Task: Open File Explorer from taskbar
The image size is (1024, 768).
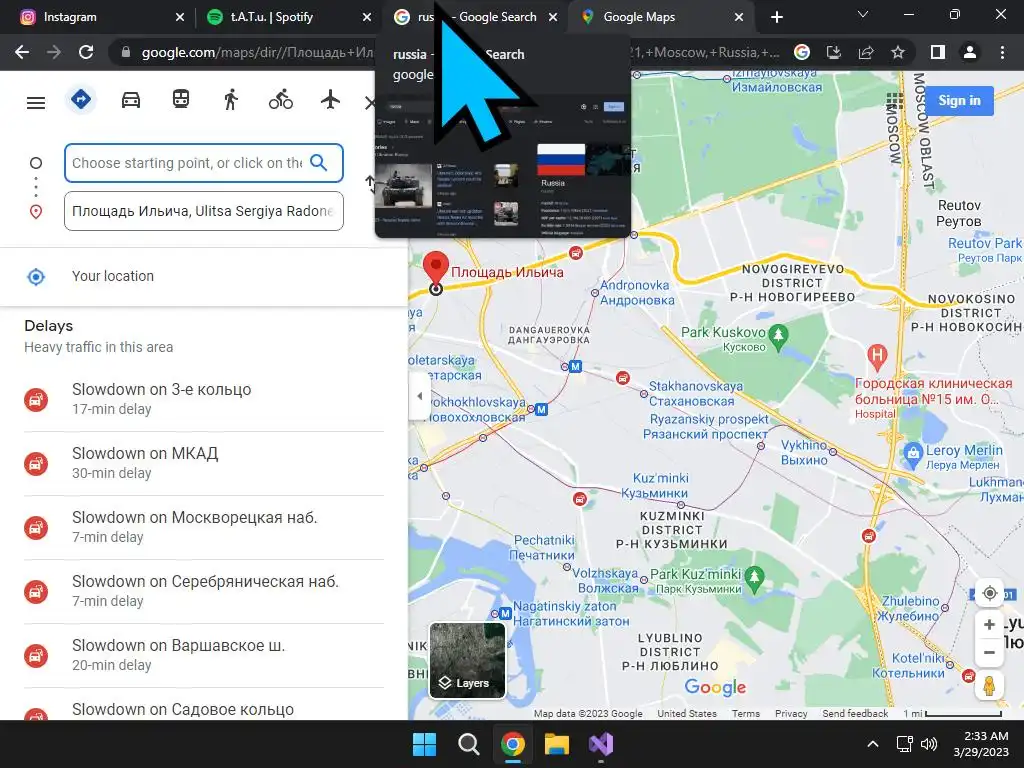Action: (557, 744)
